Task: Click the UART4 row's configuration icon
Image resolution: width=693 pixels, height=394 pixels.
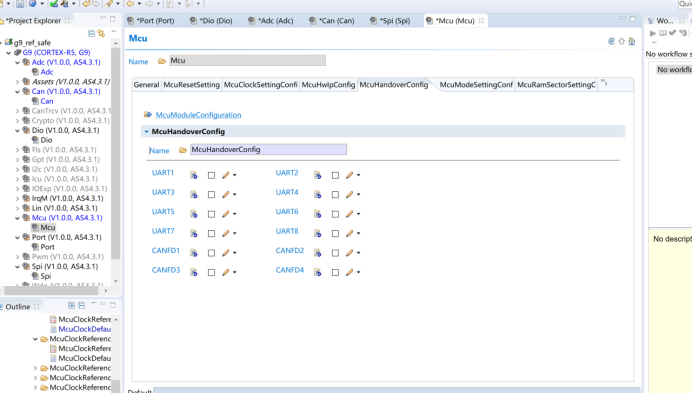Action: [x=317, y=195]
